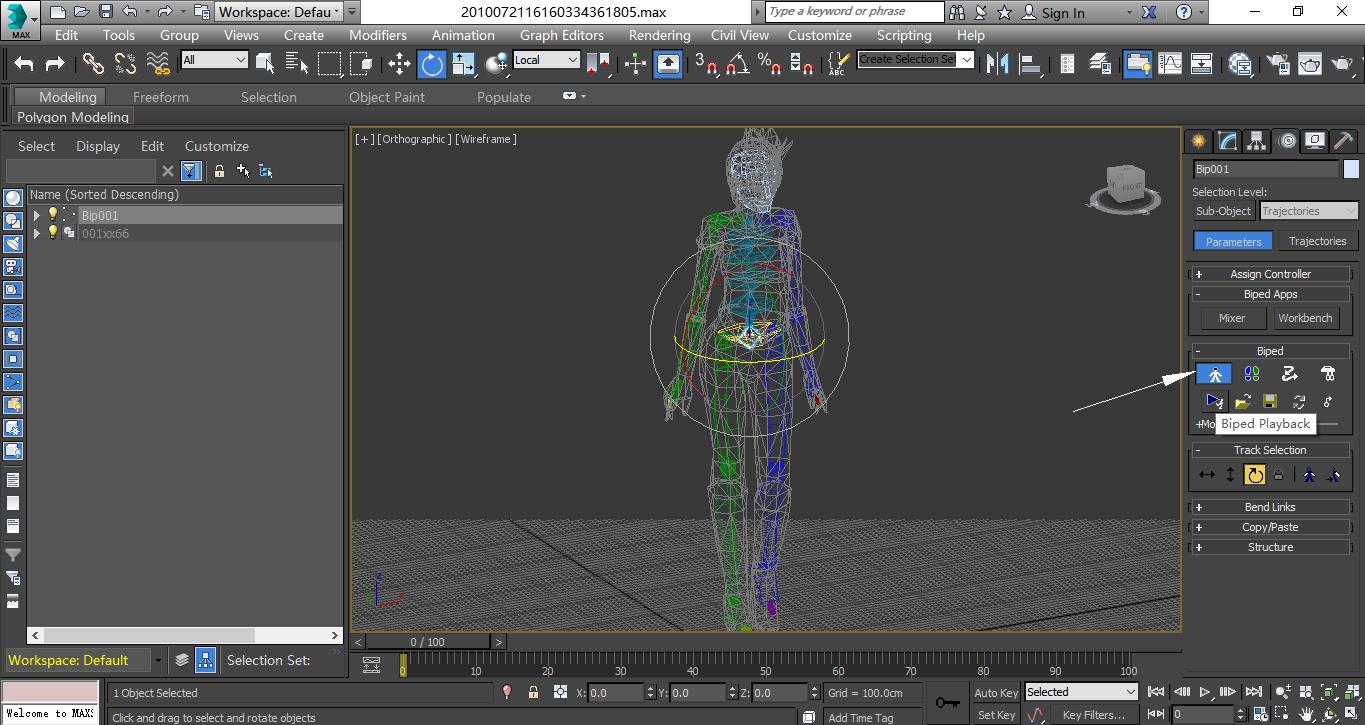The width and height of the screenshot is (1365, 725).
Task: Expand the Structure rollout
Action: pos(1270,547)
